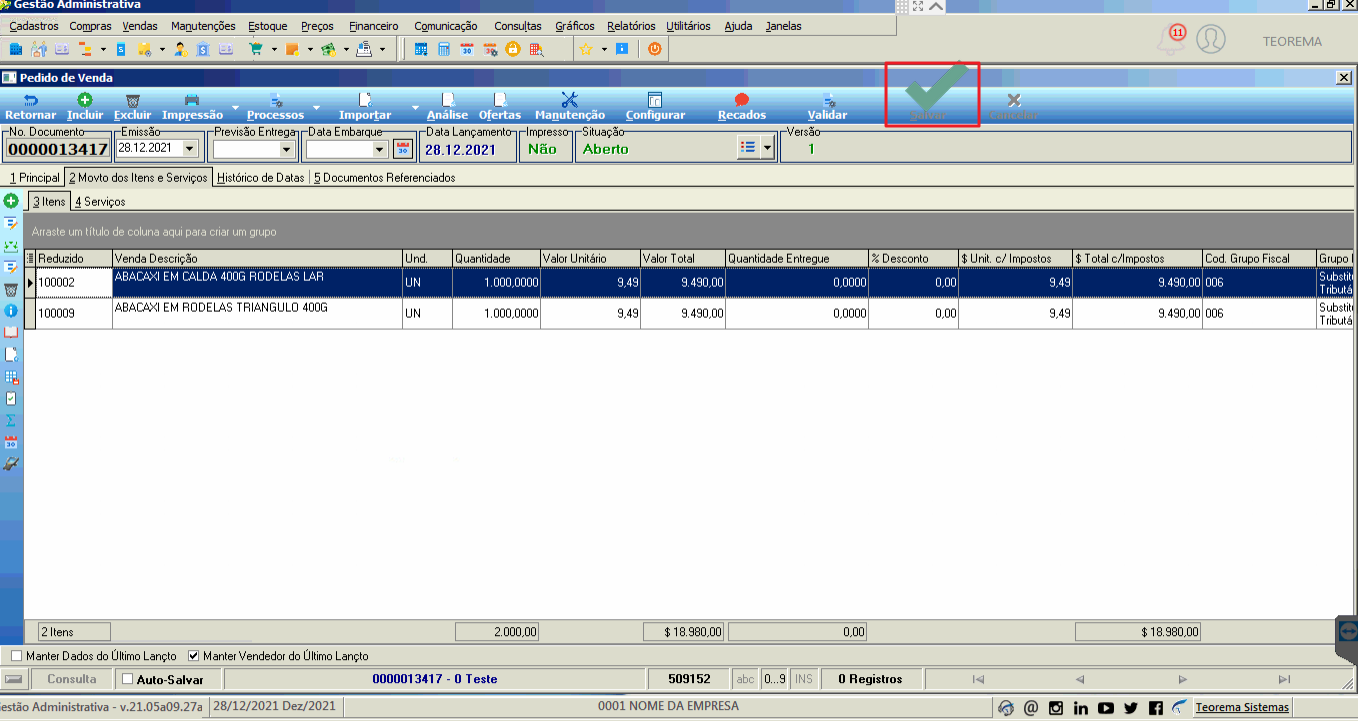
Task: Click the Consulta button
Action: tap(72, 679)
